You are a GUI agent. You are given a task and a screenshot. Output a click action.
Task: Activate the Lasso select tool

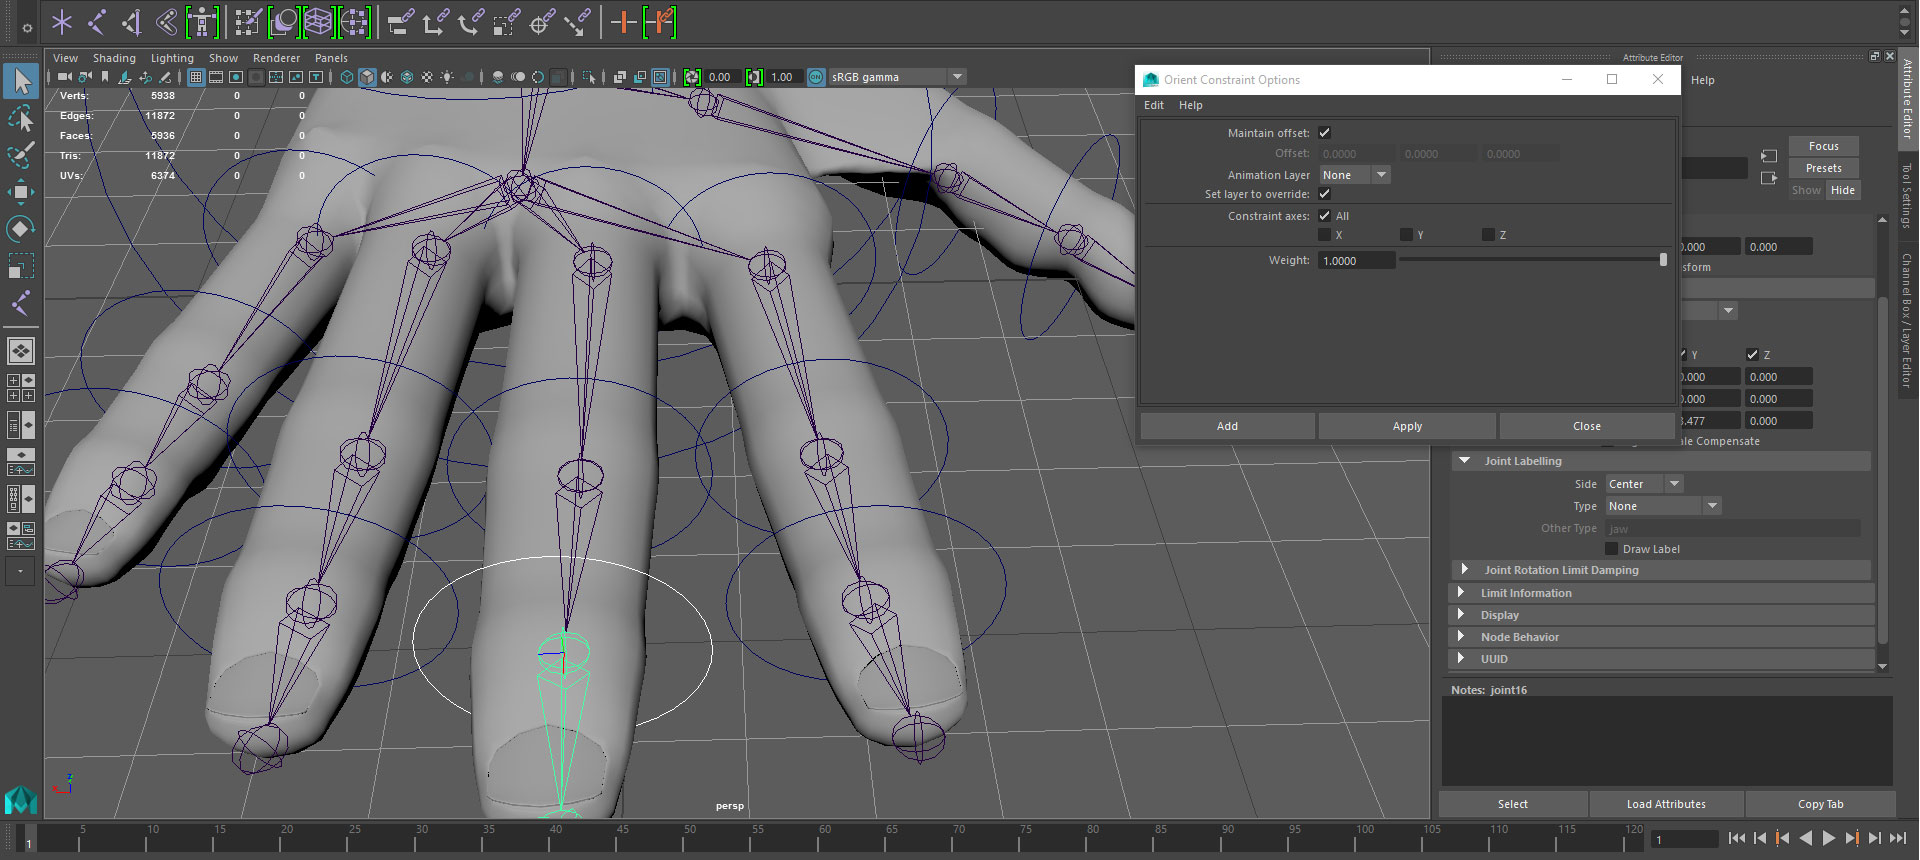tap(20, 119)
